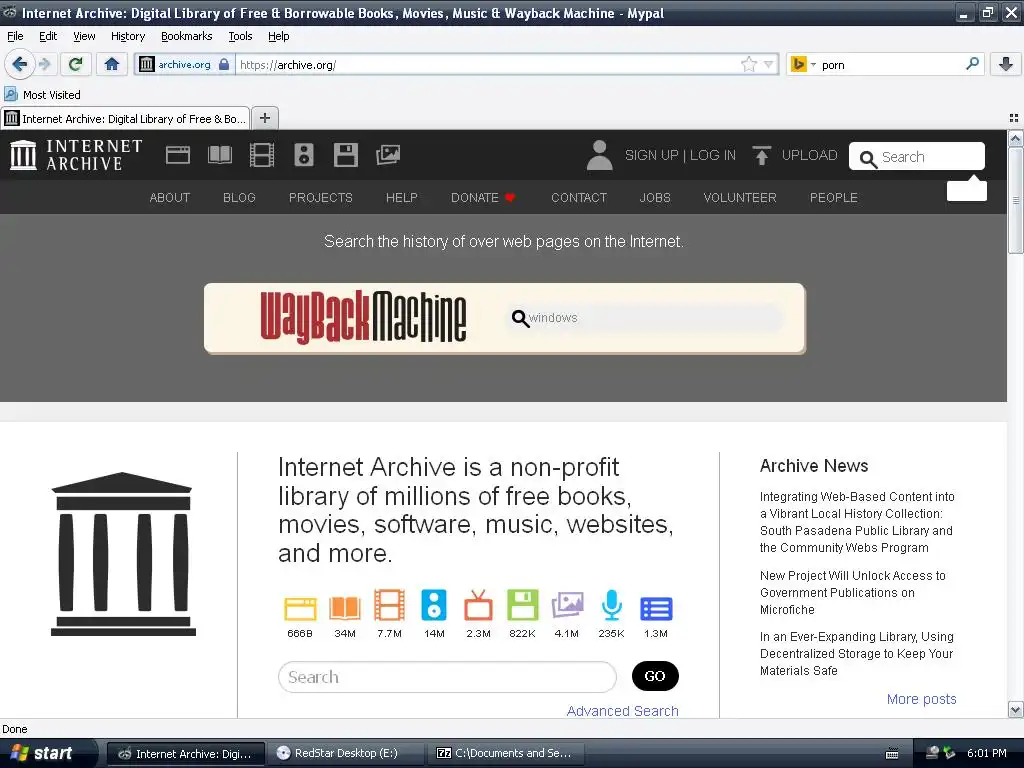Go back using the browser back arrow
Image resolution: width=1024 pixels, height=768 pixels.
pos(20,64)
